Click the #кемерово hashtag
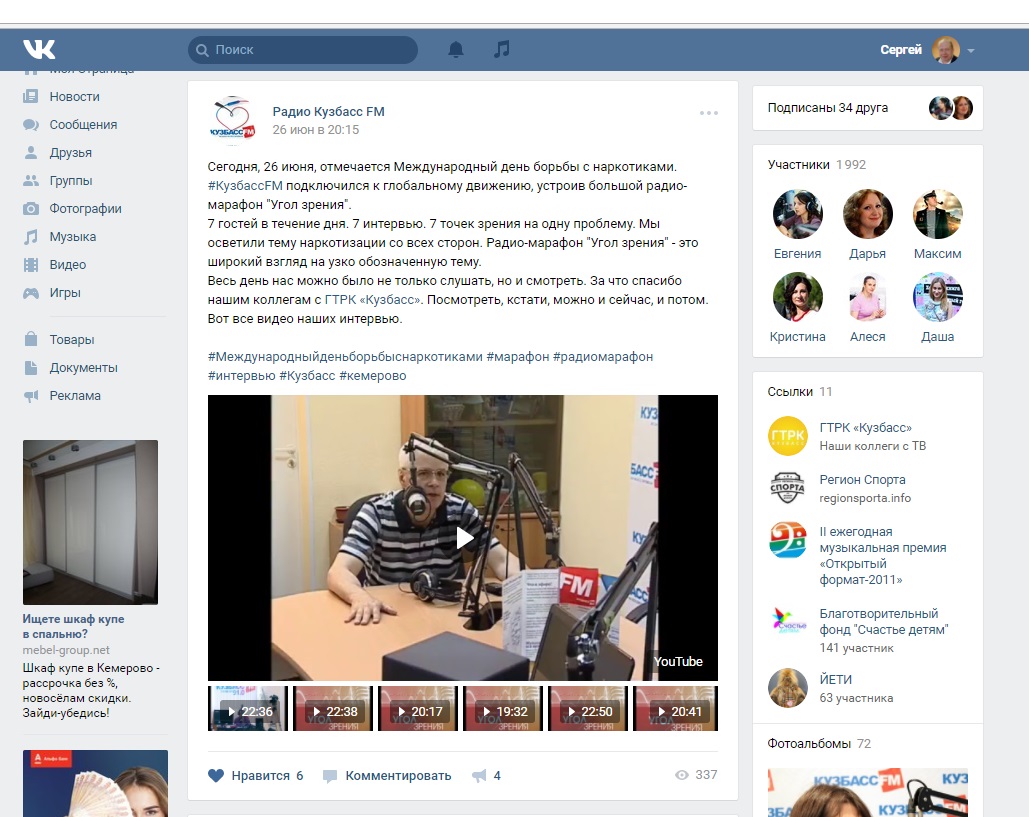The height and width of the screenshot is (817, 1029). pyautogui.click(x=373, y=375)
